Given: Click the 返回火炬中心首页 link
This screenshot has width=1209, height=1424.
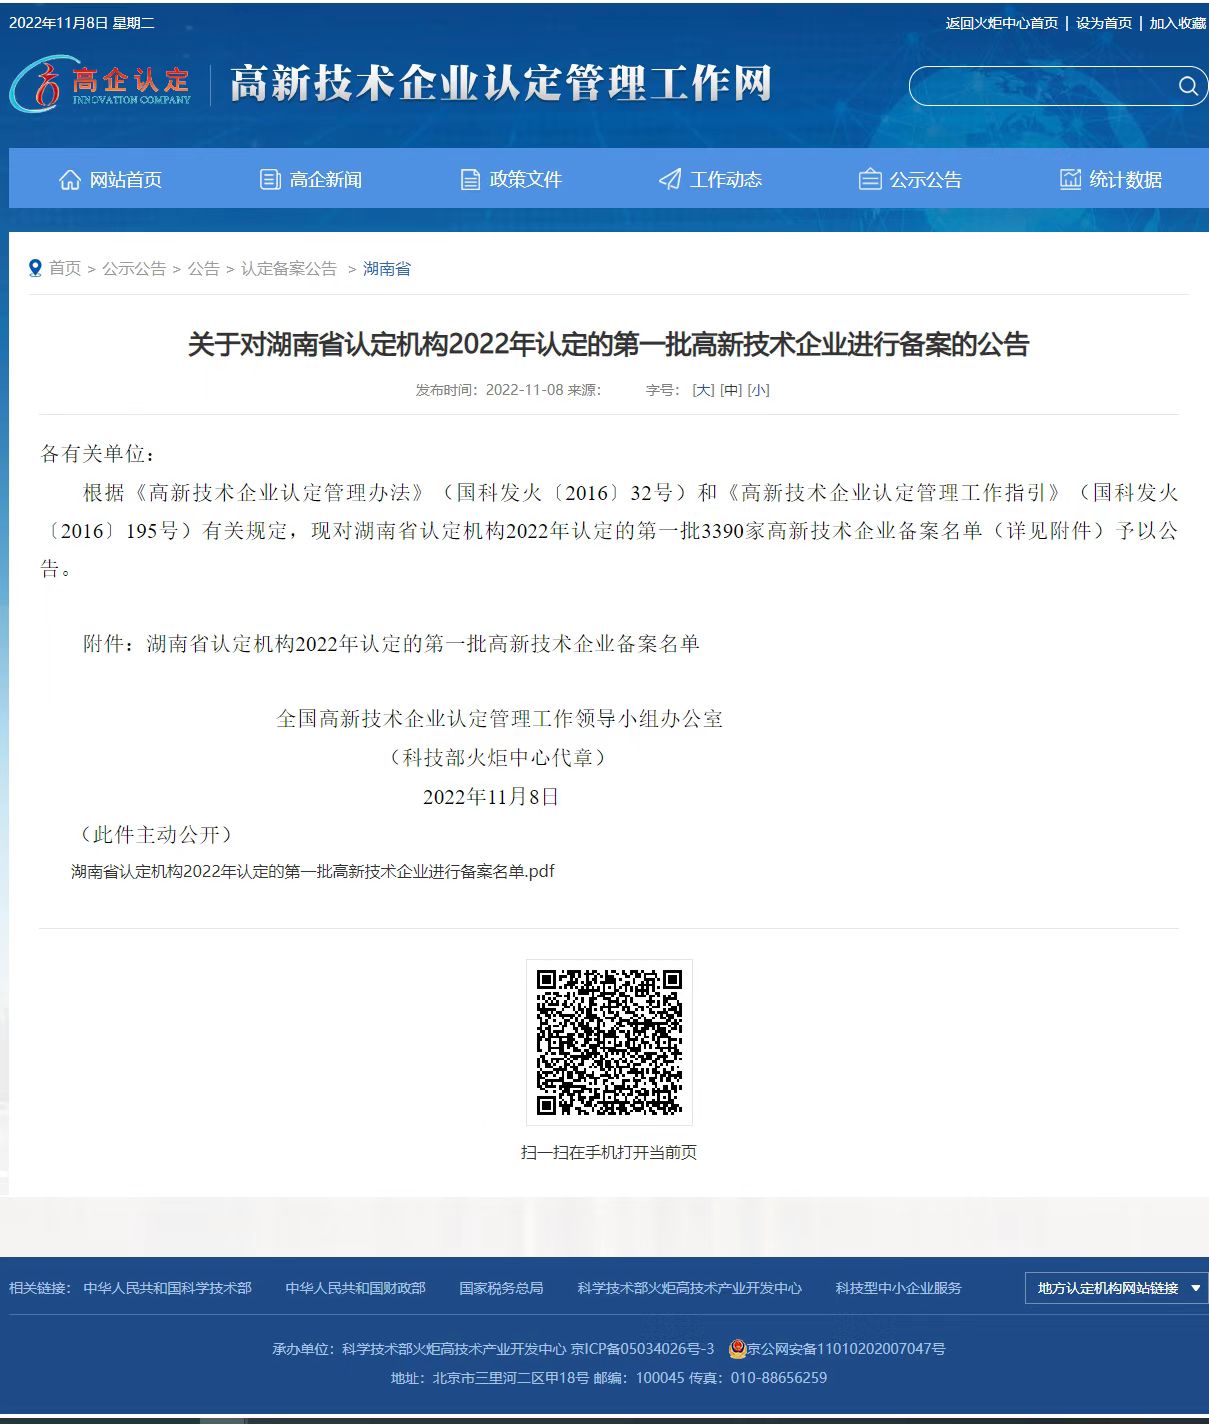Looking at the screenshot, I should coord(1001,23).
